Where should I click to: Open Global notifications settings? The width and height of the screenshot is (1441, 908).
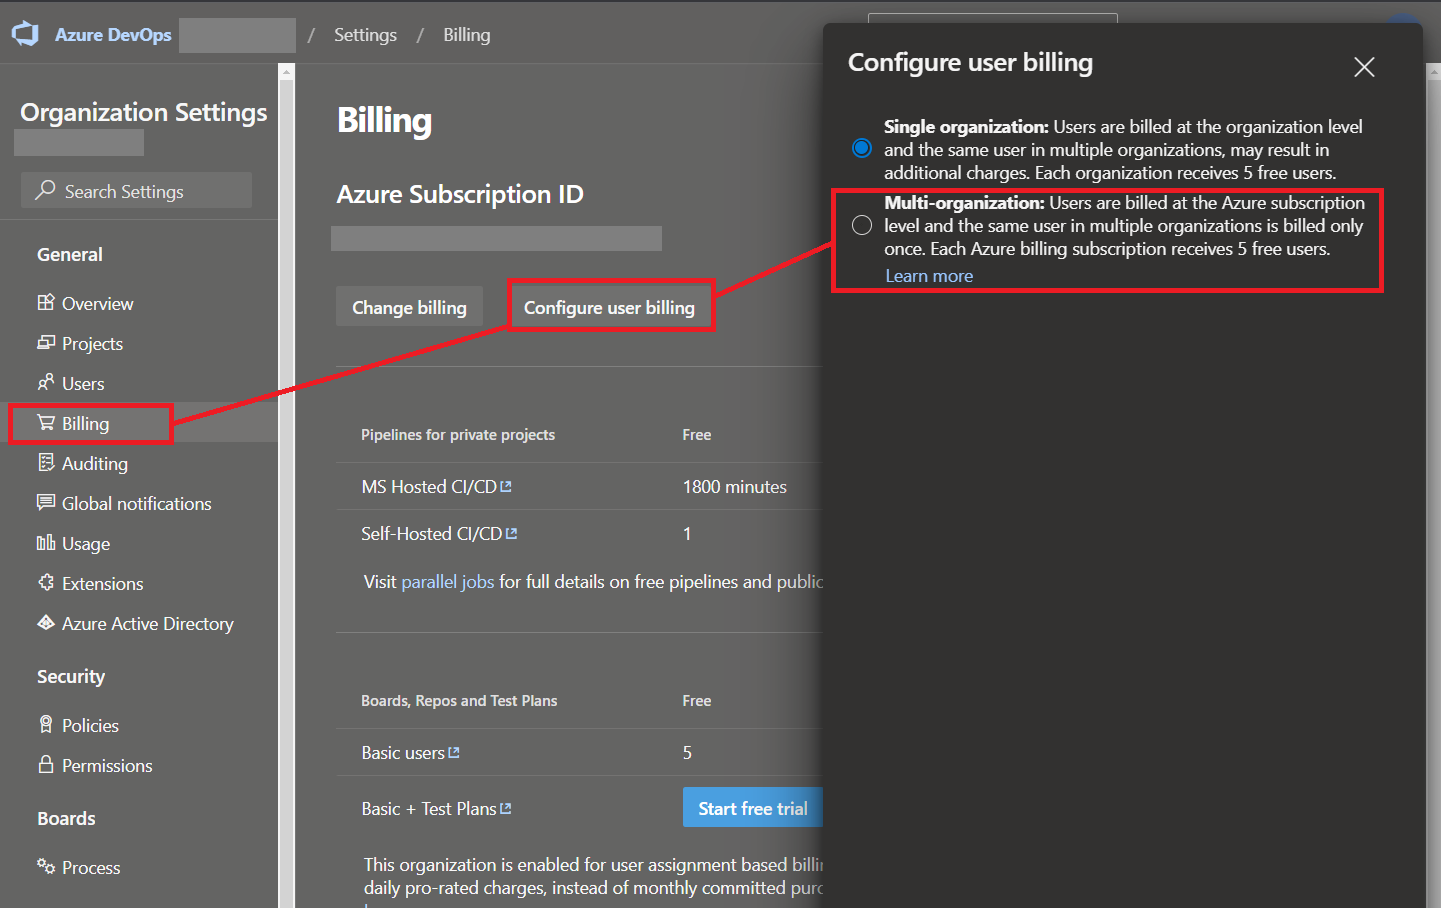(136, 503)
